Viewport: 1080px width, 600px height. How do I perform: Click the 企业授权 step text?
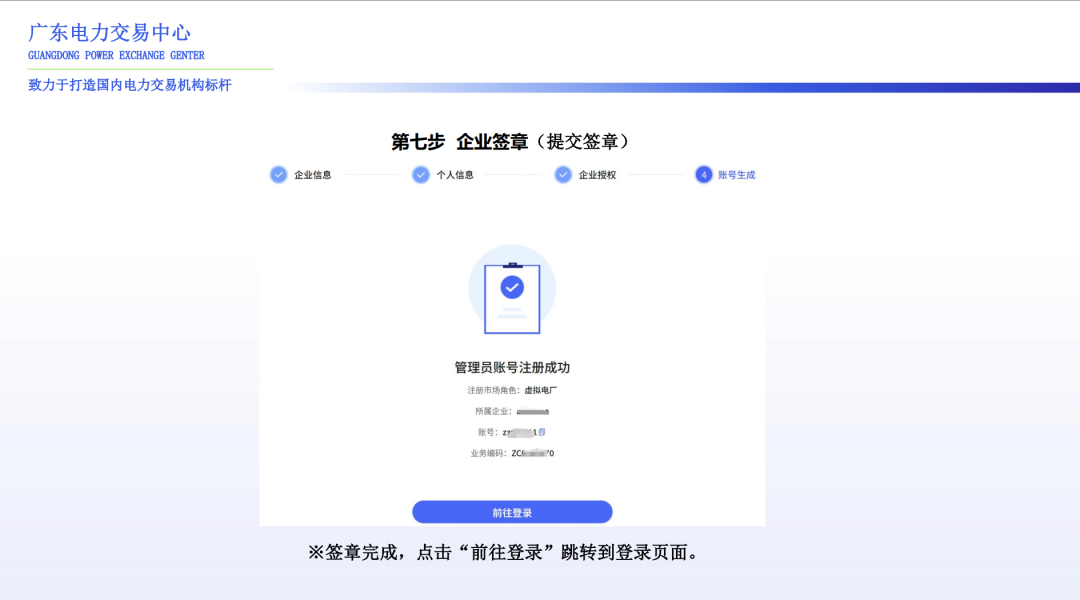tap(598, 175)
